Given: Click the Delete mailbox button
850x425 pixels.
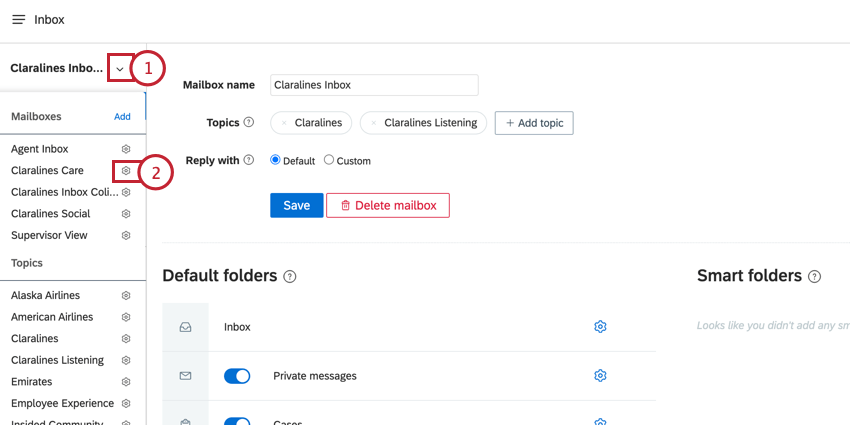Looking at the screenshot, I should tap(388, 205).
